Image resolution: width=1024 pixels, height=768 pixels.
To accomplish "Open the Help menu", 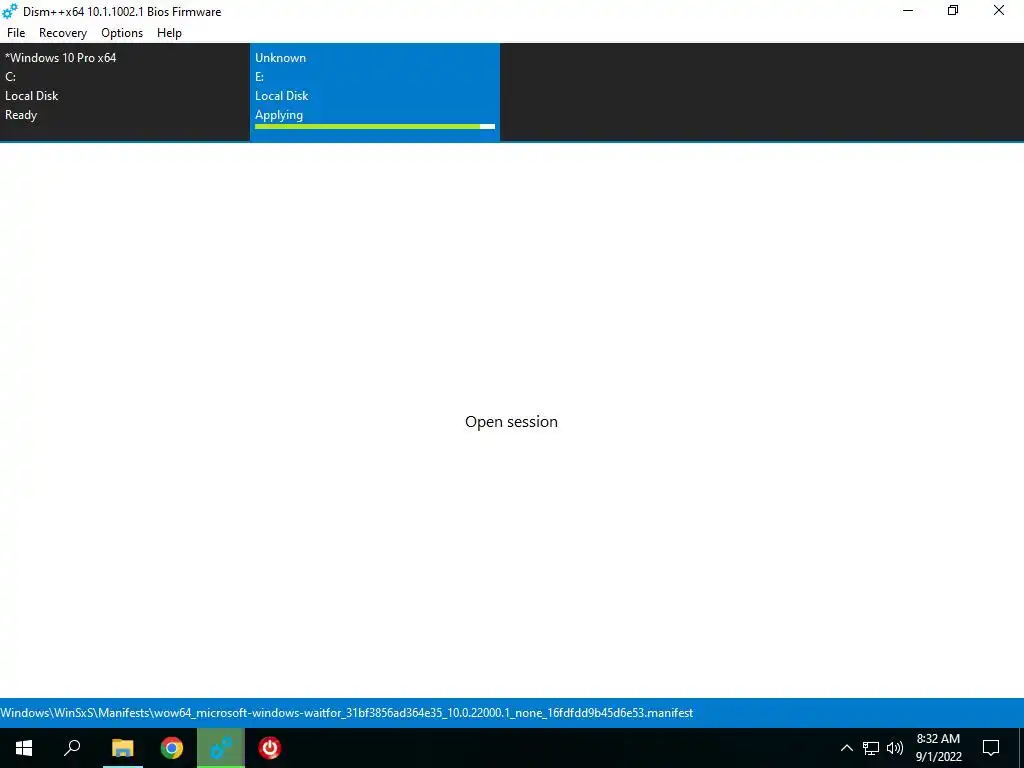I will coord(169,33).
